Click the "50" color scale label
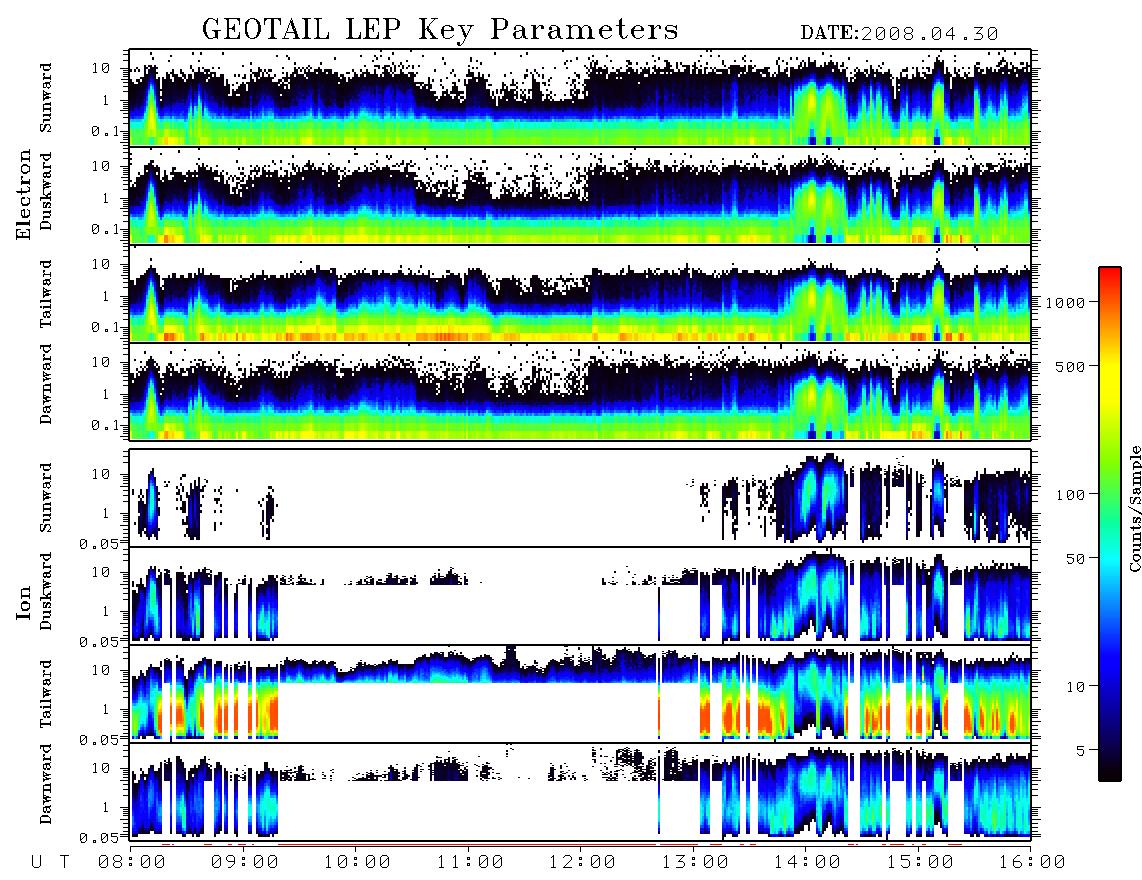 coord(1075,559)
